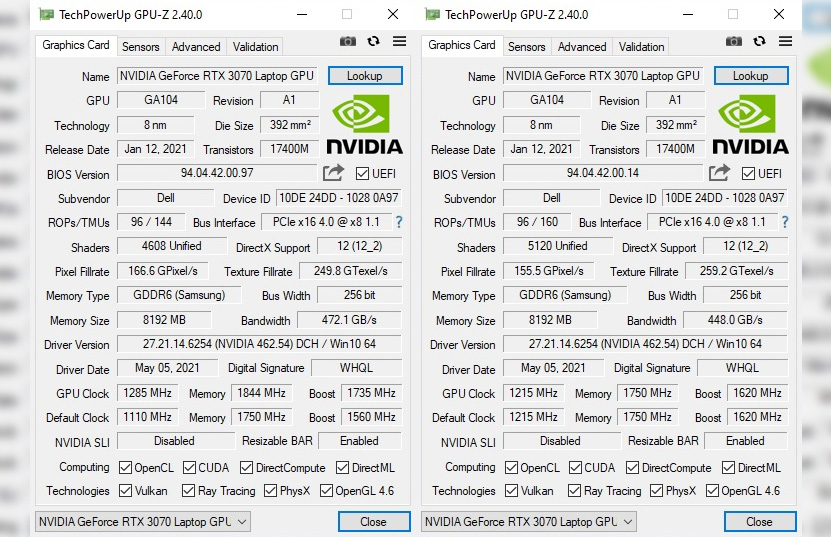Click Driver Version field in left window
The image size is (831, 537).
(x=259, y=344)
